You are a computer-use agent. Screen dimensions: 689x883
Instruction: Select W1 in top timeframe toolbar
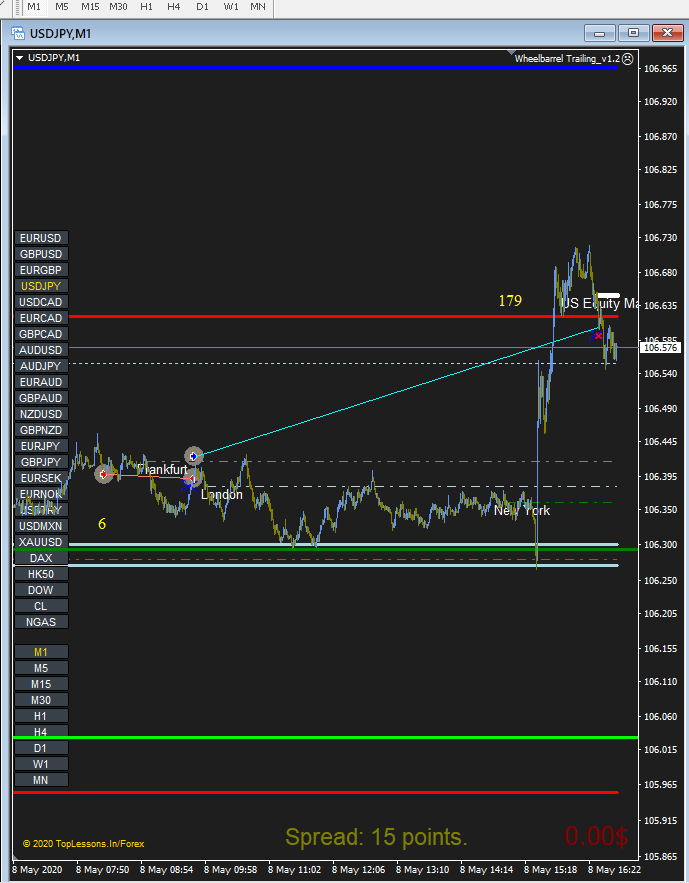point(231,7)
